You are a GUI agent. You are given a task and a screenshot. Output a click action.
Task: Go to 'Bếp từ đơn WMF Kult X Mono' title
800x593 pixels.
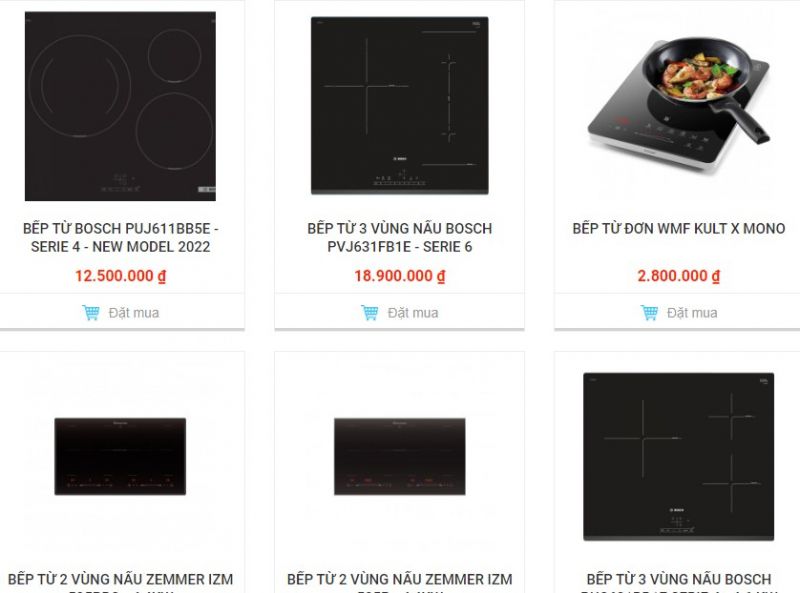[679, 229]
